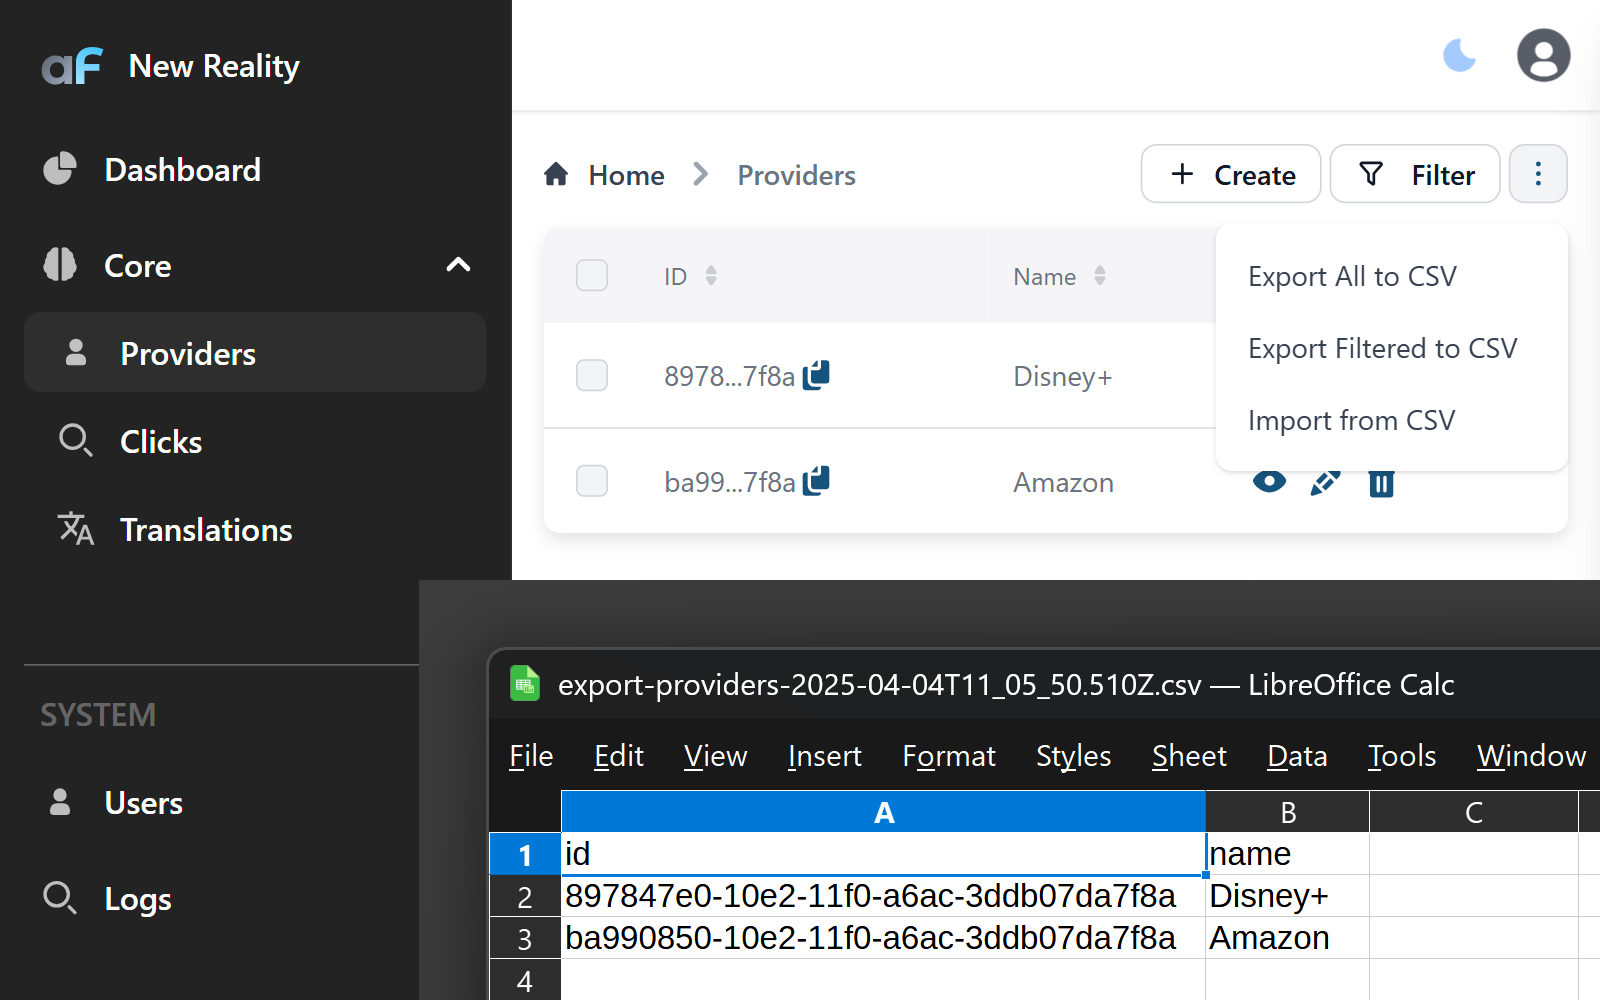Sort the table by ID column
Viewport: 1600px width, 1000px height.
711,276
